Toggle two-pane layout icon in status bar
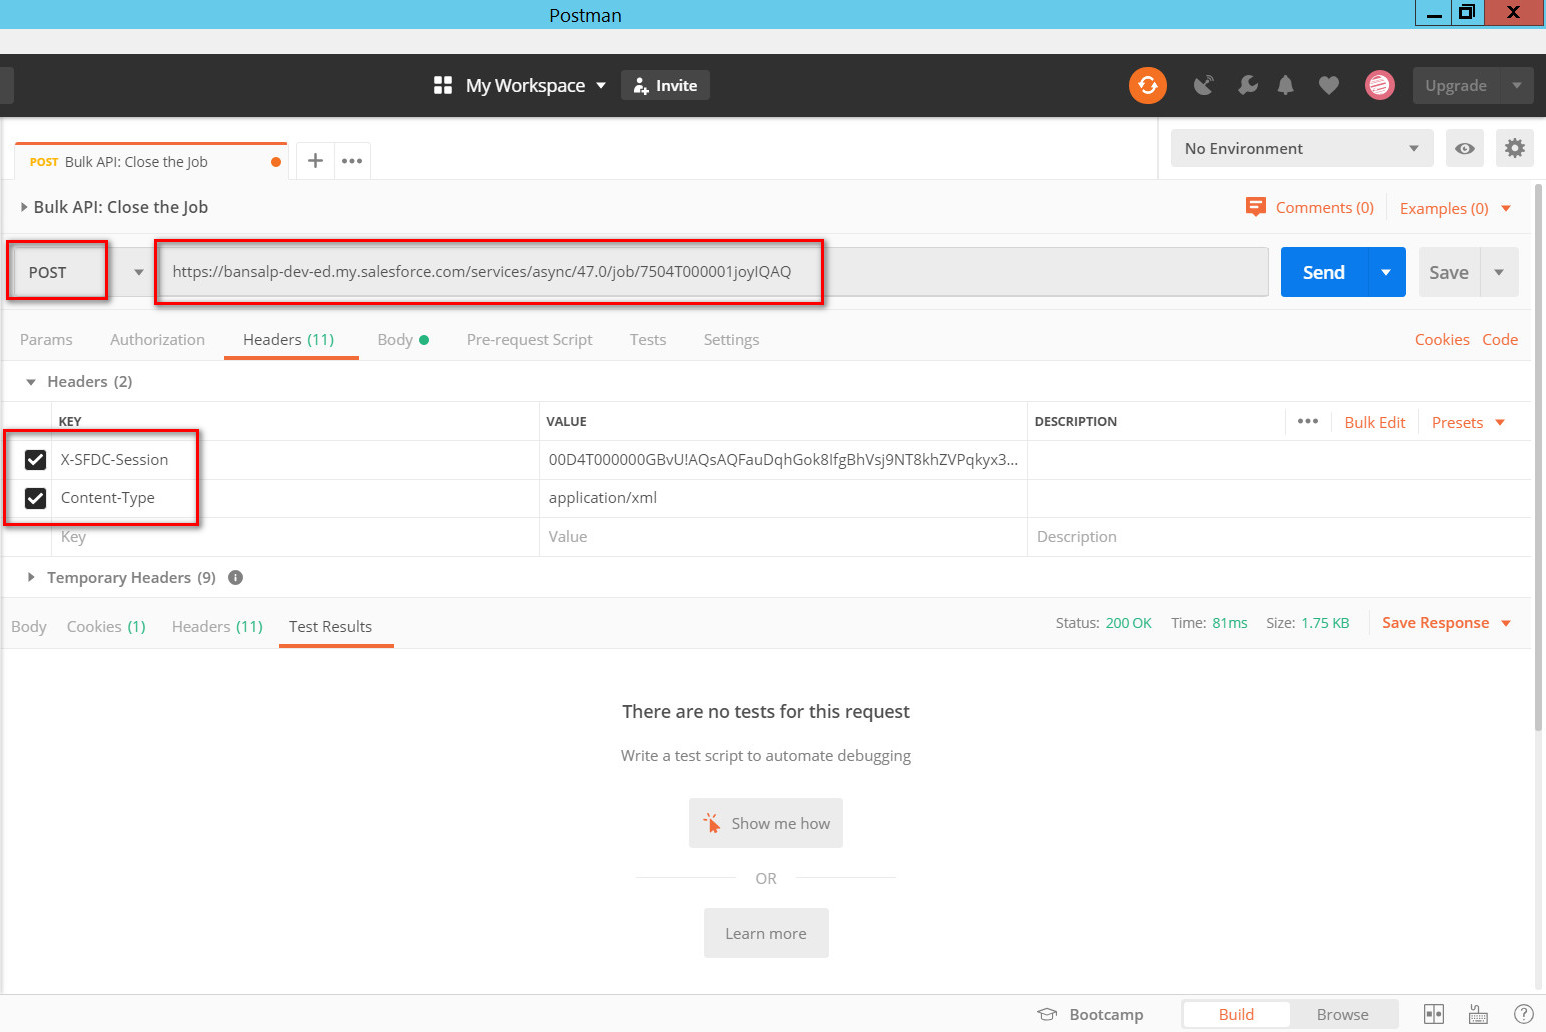1546x1032 pixels. tap(1434, 1014)
